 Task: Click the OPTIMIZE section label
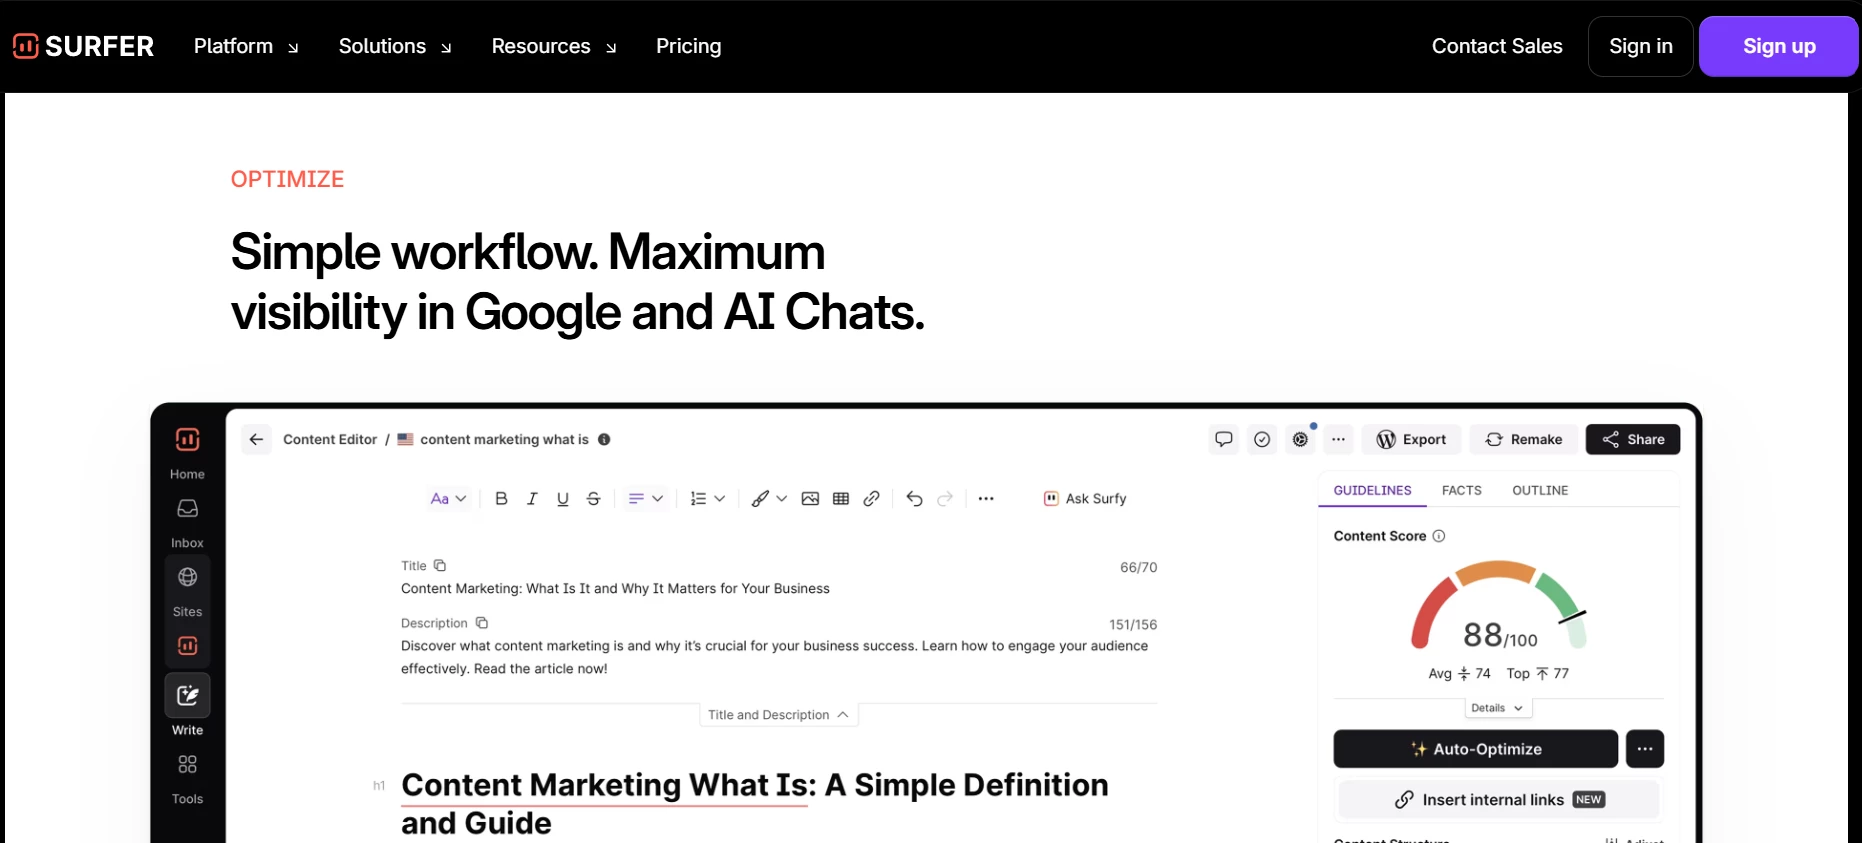pyautogui.click(x=287, y=179)
